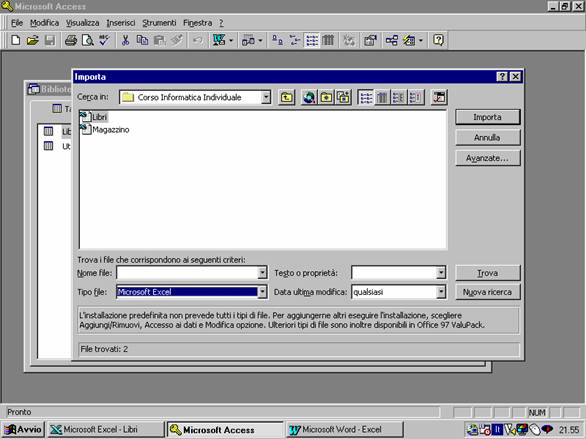Expand the Tipo file Microsoft Excel dropdown
This screenshot has width=586, height=439.
pos(262,292)
